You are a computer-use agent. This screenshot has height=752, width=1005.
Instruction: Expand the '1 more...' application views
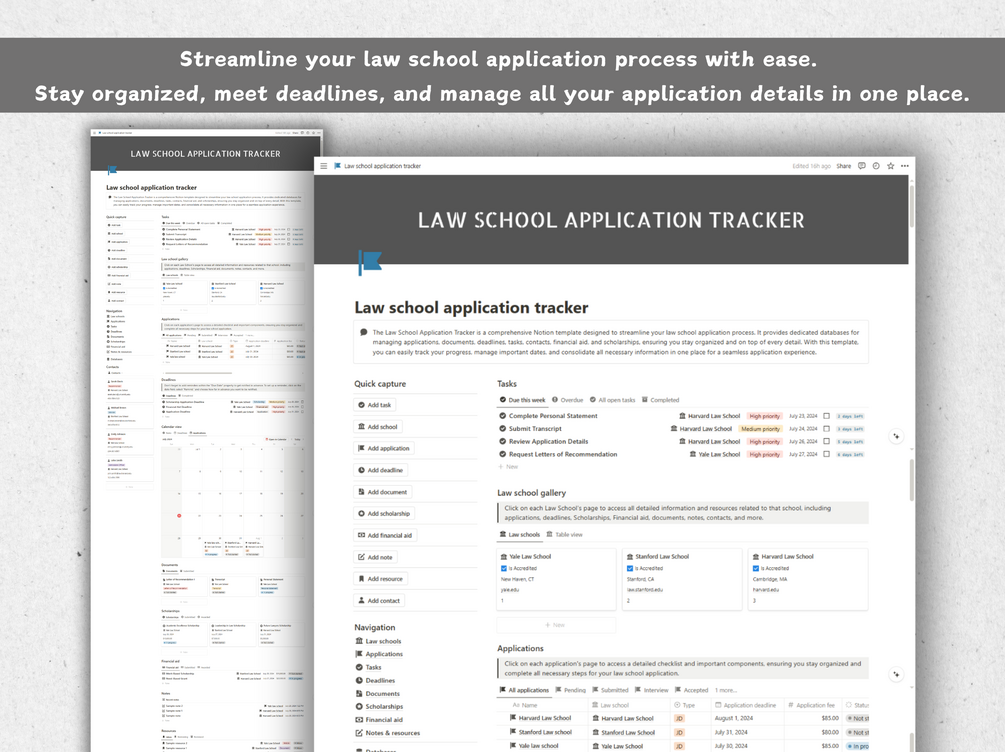[x=726, y=690]
